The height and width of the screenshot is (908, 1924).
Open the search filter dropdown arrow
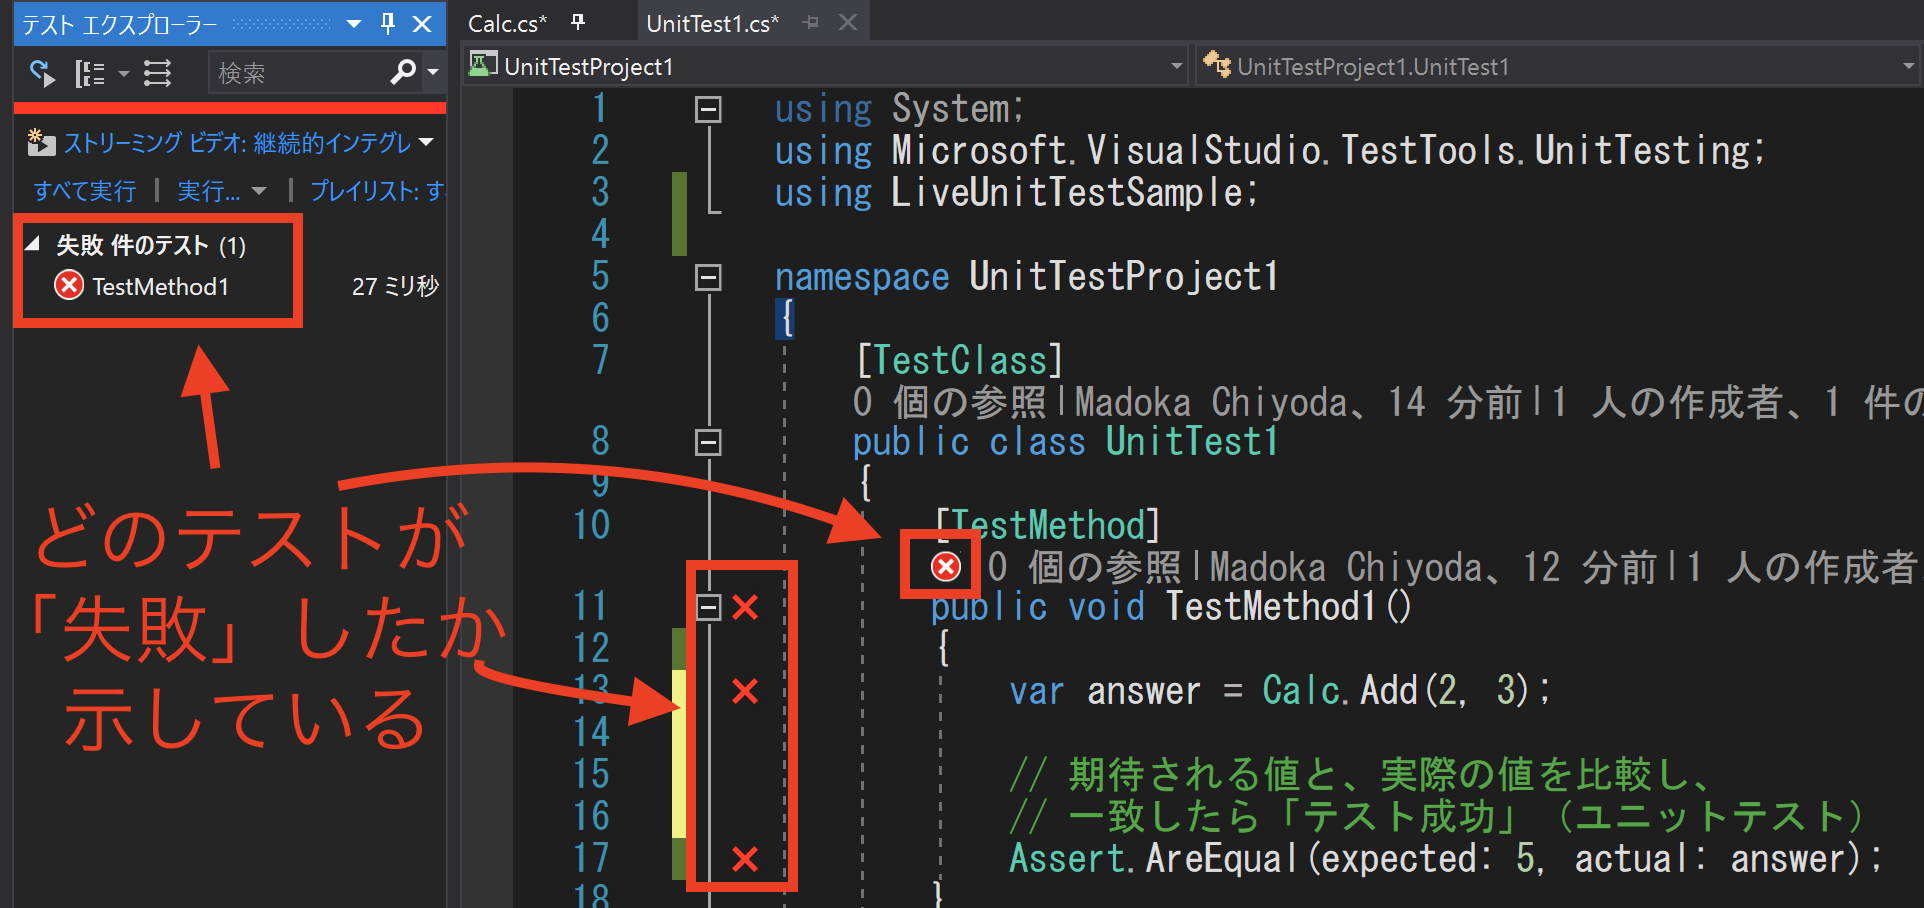click(433, 72)
